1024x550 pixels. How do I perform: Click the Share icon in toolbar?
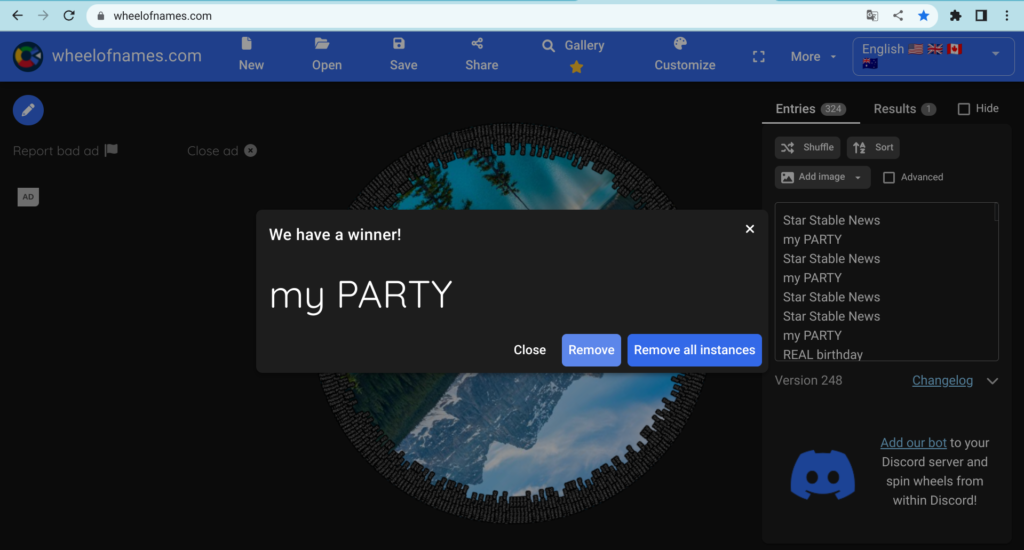[477, 45]
